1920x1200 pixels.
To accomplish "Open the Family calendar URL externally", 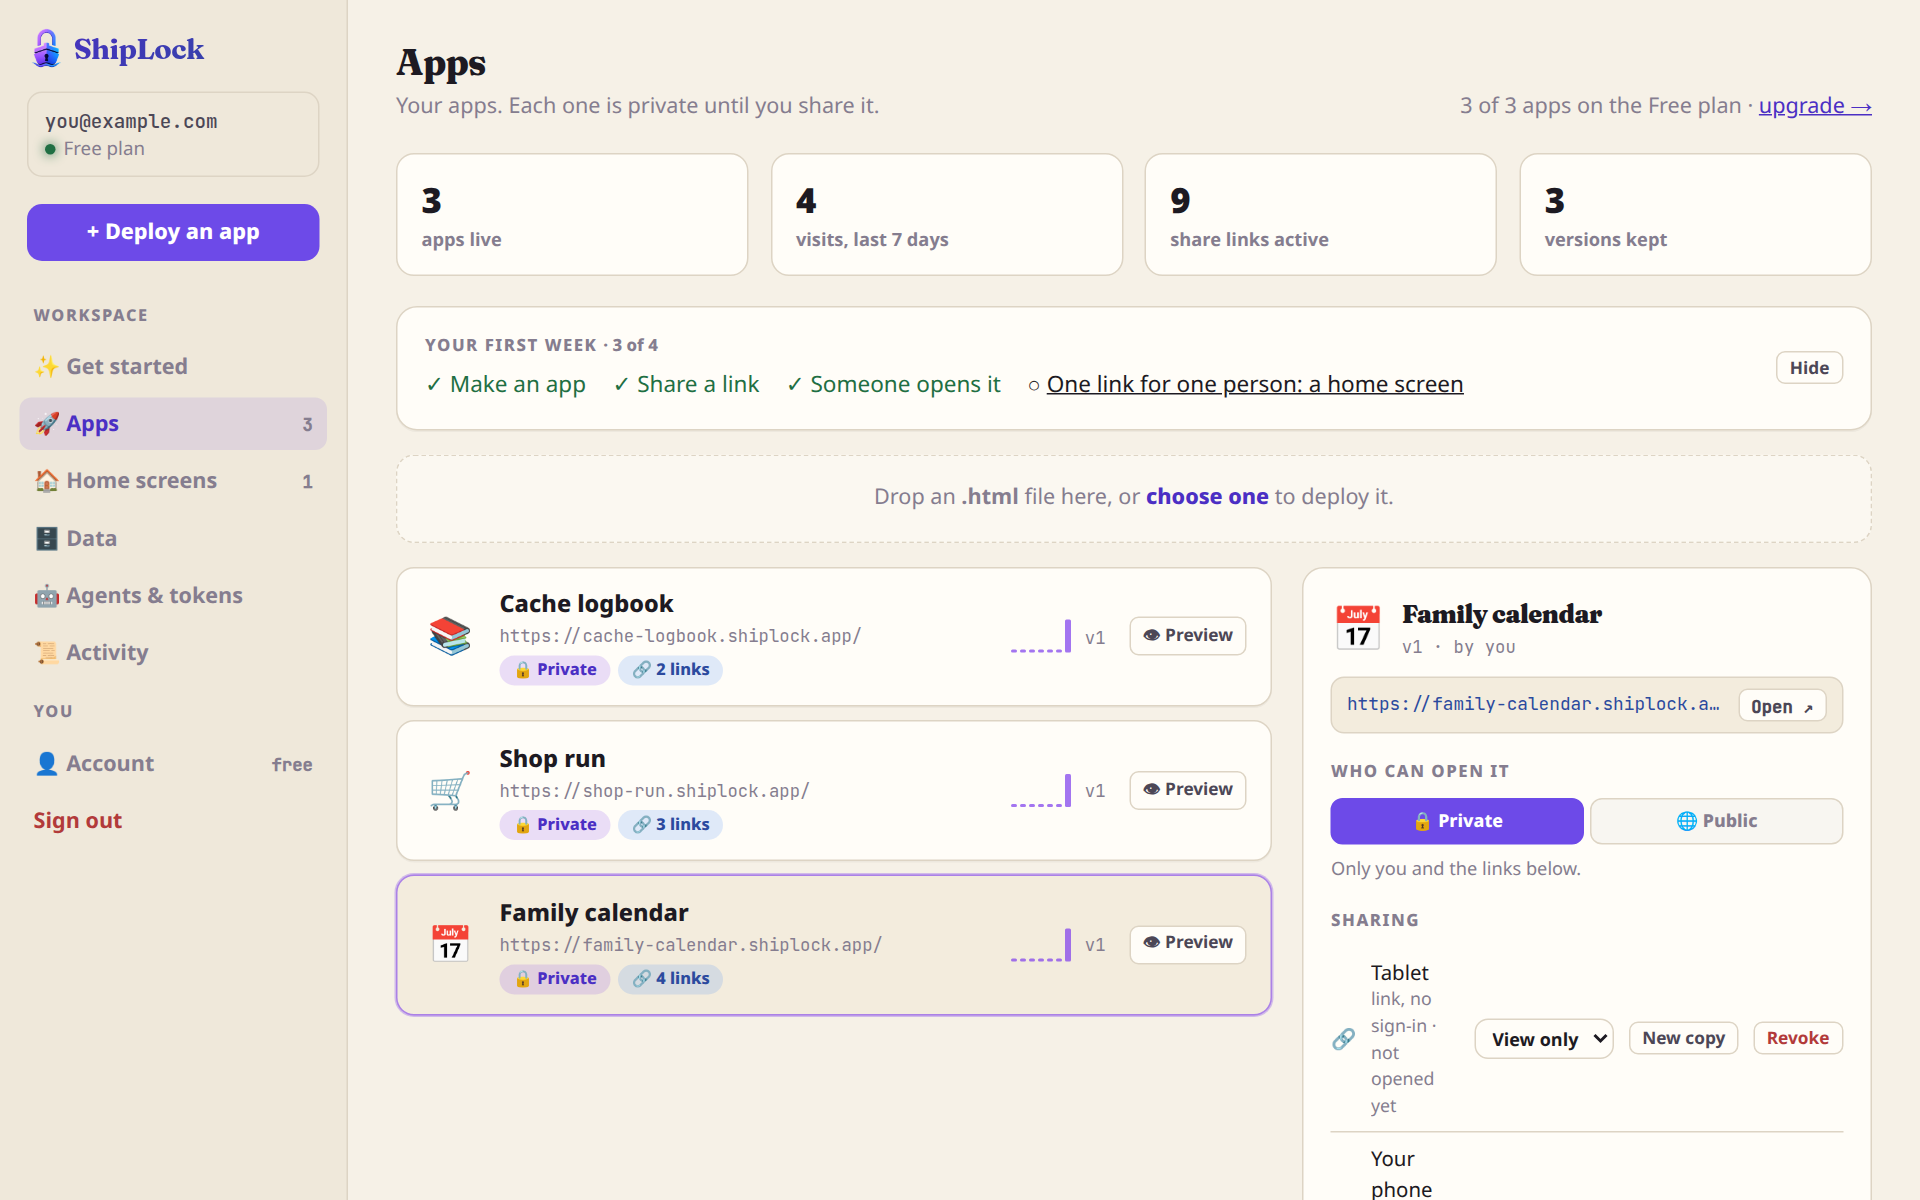I will pyautogui.click(x=1782, y=707).
